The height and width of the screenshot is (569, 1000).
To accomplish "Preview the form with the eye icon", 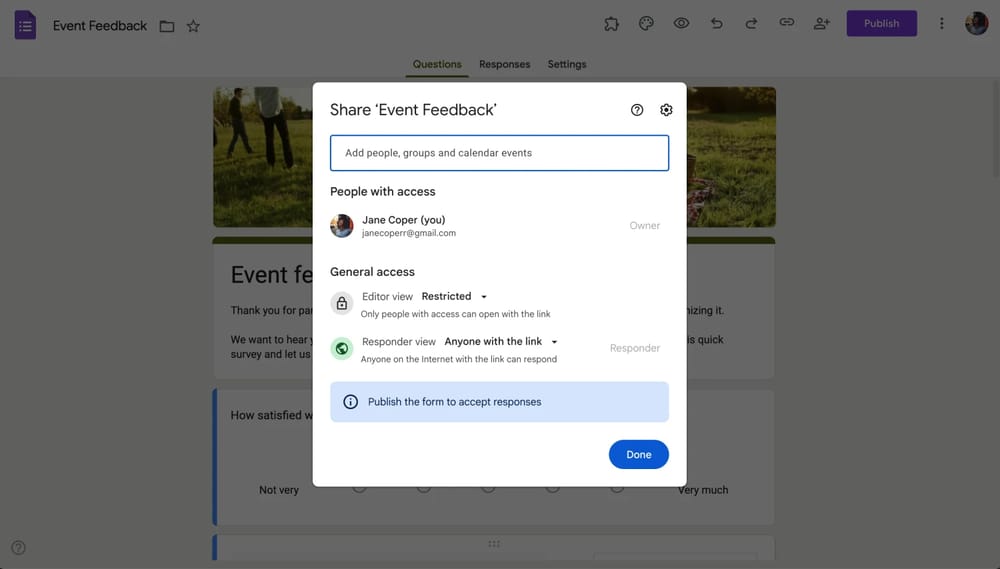I will pyautogui.click(x=681, y=24).
